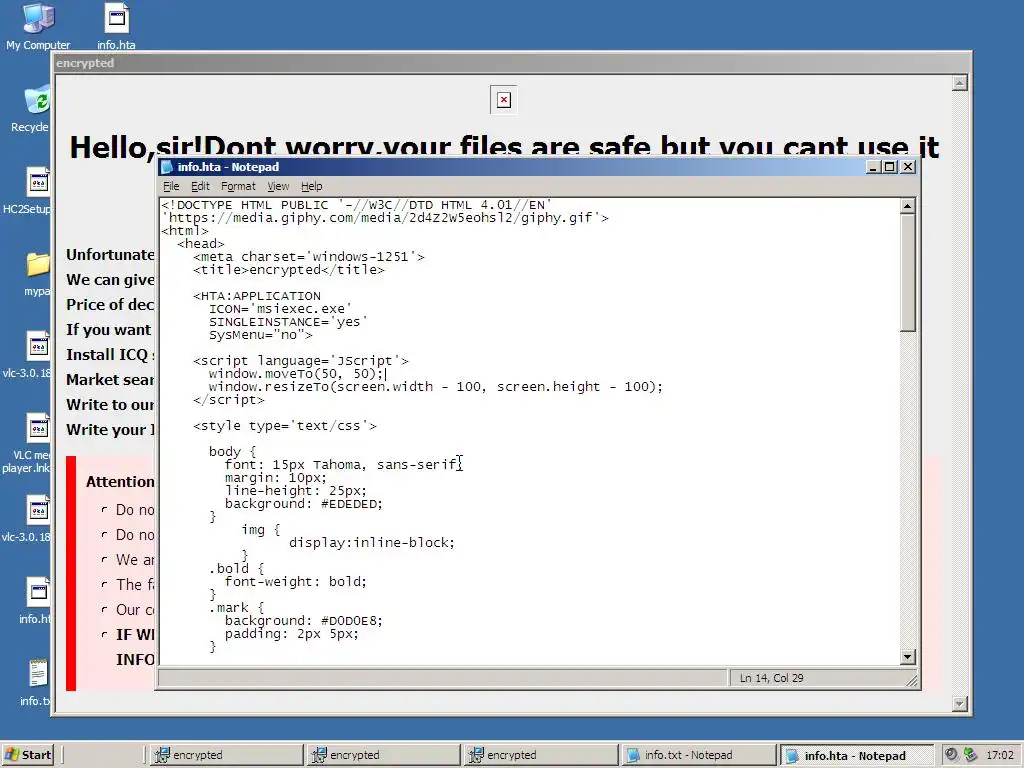Click the 'ICON='msiexec.exe'' line in Notepad
The height and width of the screenshot is (768, 1024).
pyautogui.click(x=280, y=309)
